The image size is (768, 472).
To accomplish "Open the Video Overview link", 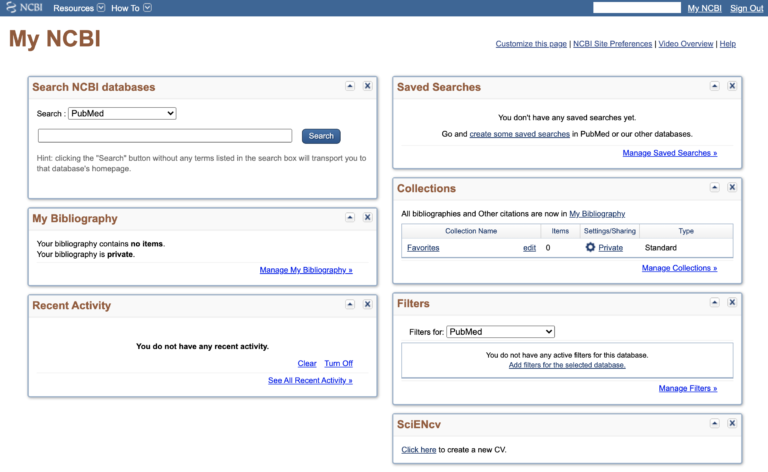I will [x=686, y=44].
